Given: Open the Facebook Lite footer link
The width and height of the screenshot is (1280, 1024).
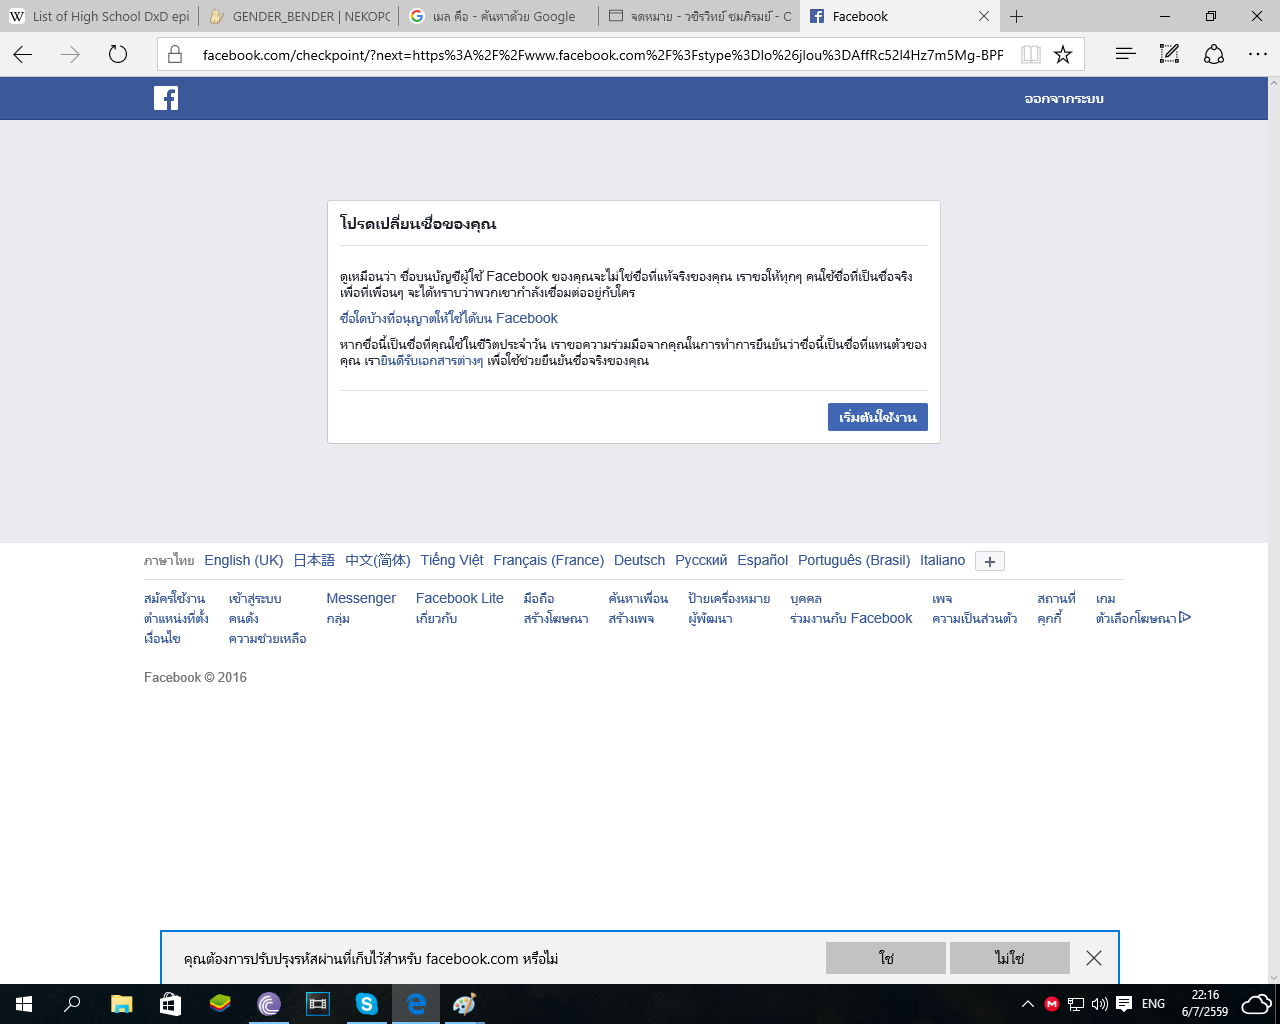Looking at the screenshot, I should 460,598.
